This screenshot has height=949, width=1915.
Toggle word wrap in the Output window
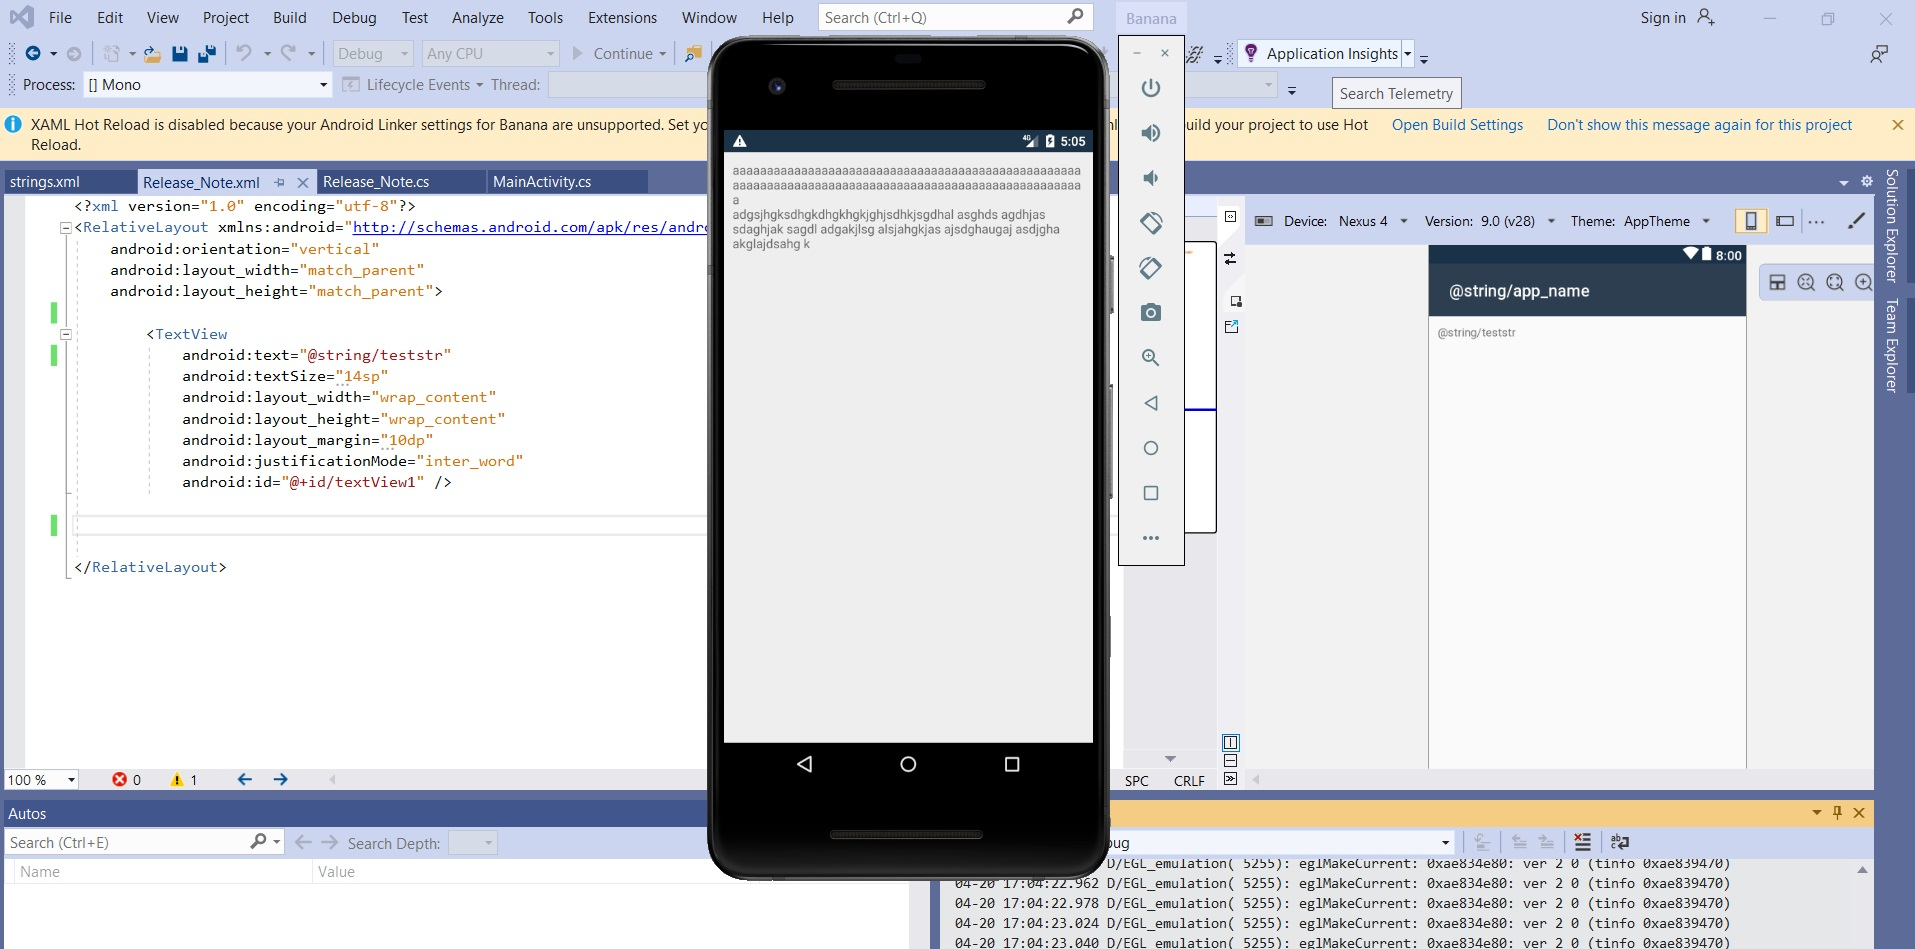[x=1620, y=842]
